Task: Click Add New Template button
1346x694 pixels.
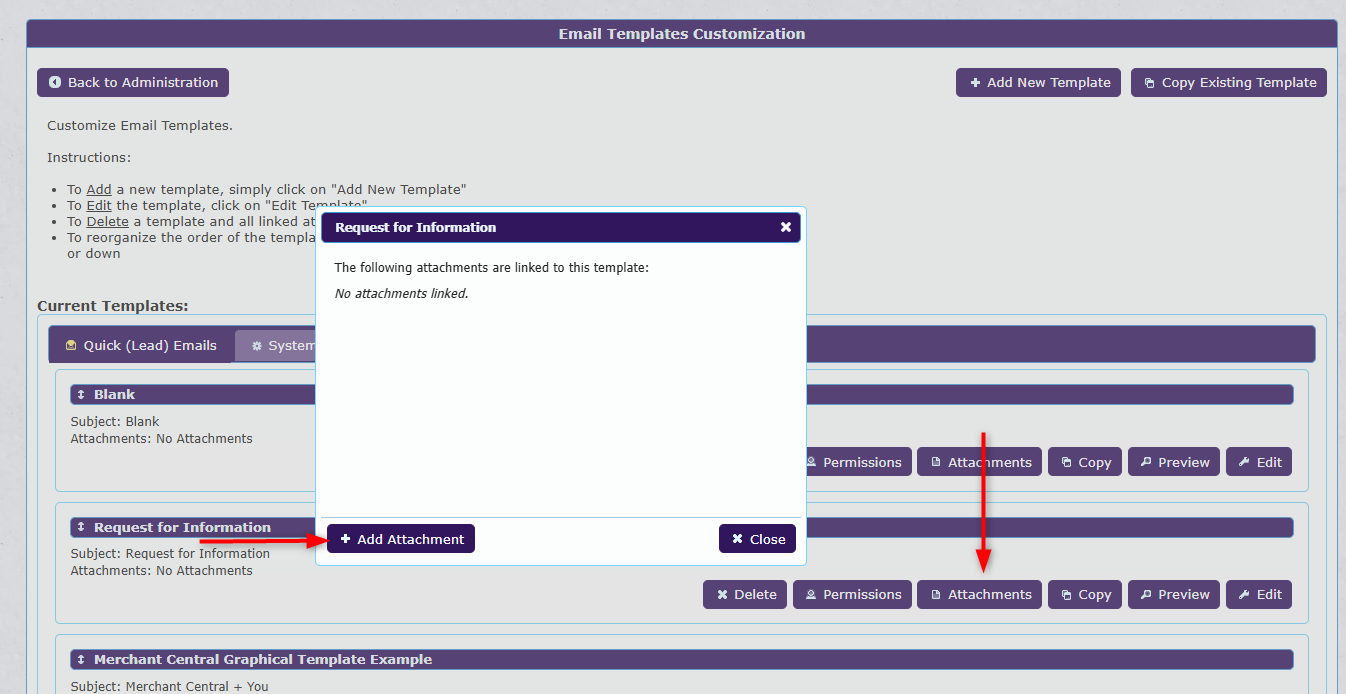Action: [x=1038, y=82]
